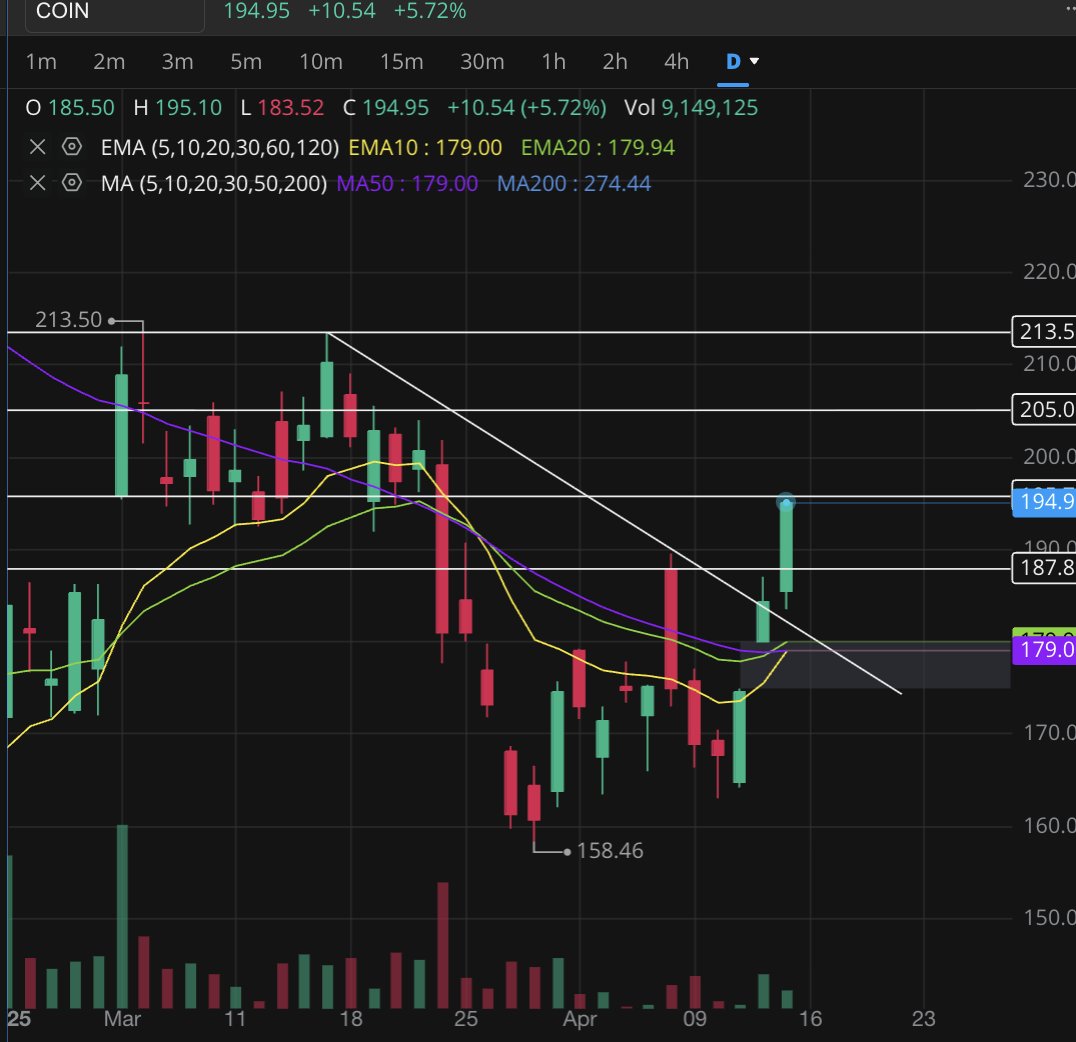This screenshot has width=1076, height=1042.
Task: Open MA indicator settings hexagon icon
Action: coord(71,183)
